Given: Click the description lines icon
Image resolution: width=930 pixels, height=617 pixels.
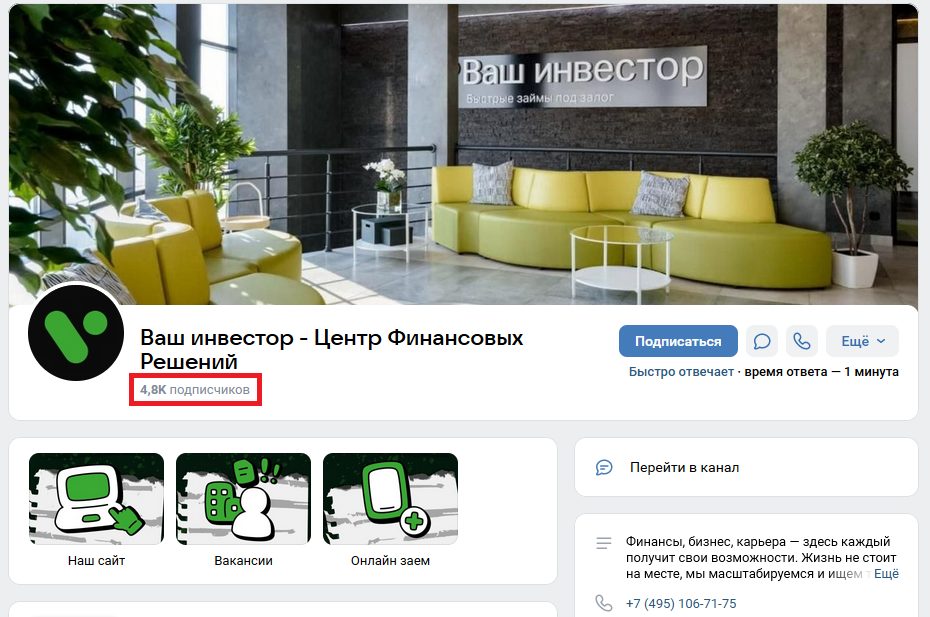Looking at the screenshot, I should coord(604,542).
